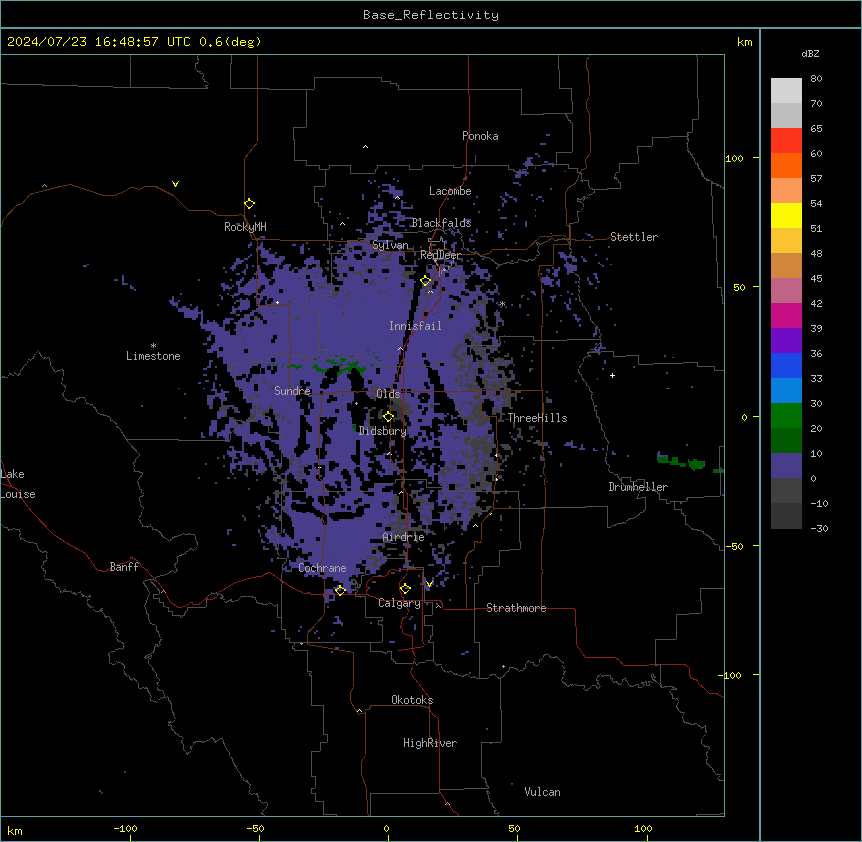Select the light orange 54-57 dBZ swatch
The height and width of the screenshot is (842, 862).
coord(786,191)
